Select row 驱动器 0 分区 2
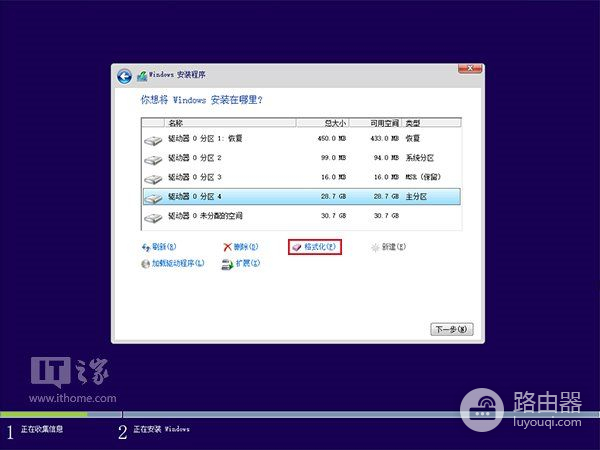600x450 pixels. (302, 158)
